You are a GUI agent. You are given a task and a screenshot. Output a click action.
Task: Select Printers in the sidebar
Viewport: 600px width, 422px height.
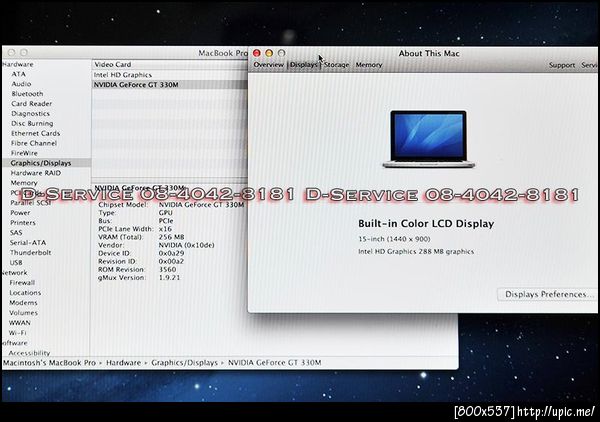click(x=23, y=223)
